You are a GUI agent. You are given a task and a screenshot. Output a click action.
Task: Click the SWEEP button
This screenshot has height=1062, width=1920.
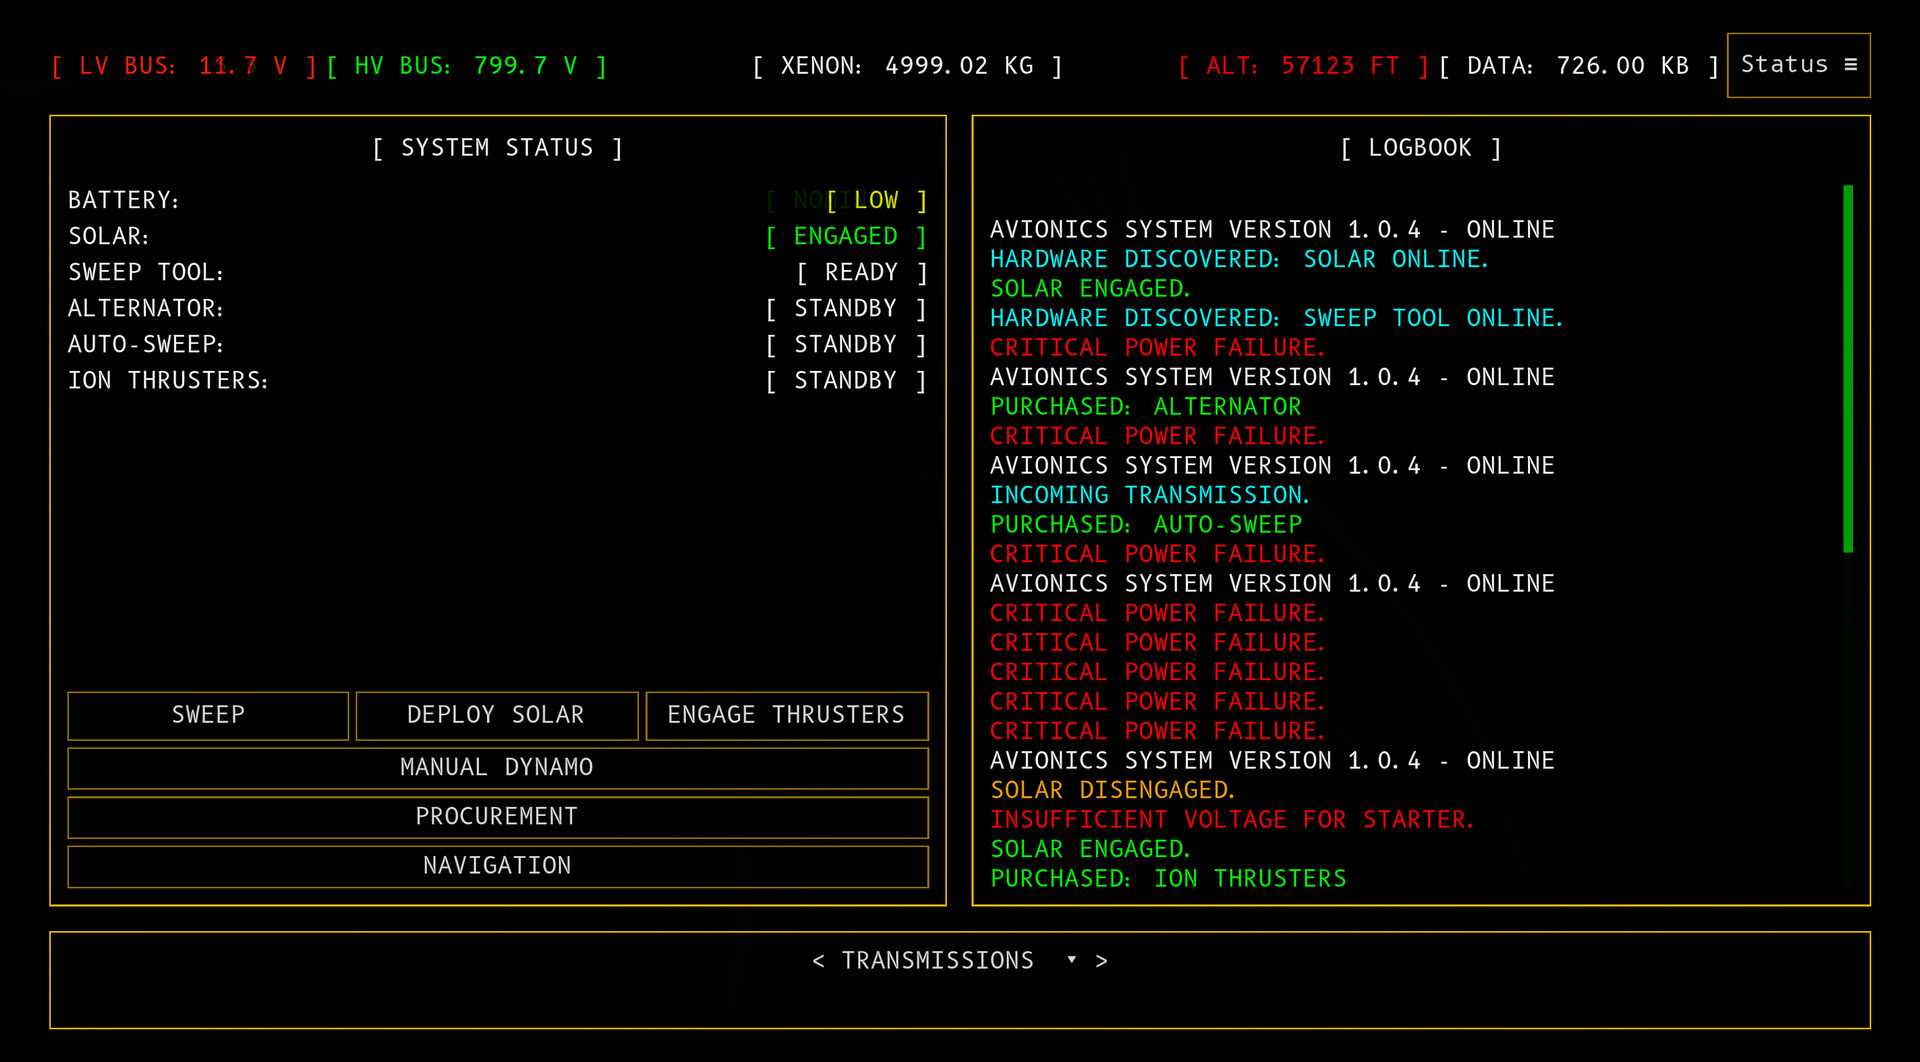pos(208,715)
